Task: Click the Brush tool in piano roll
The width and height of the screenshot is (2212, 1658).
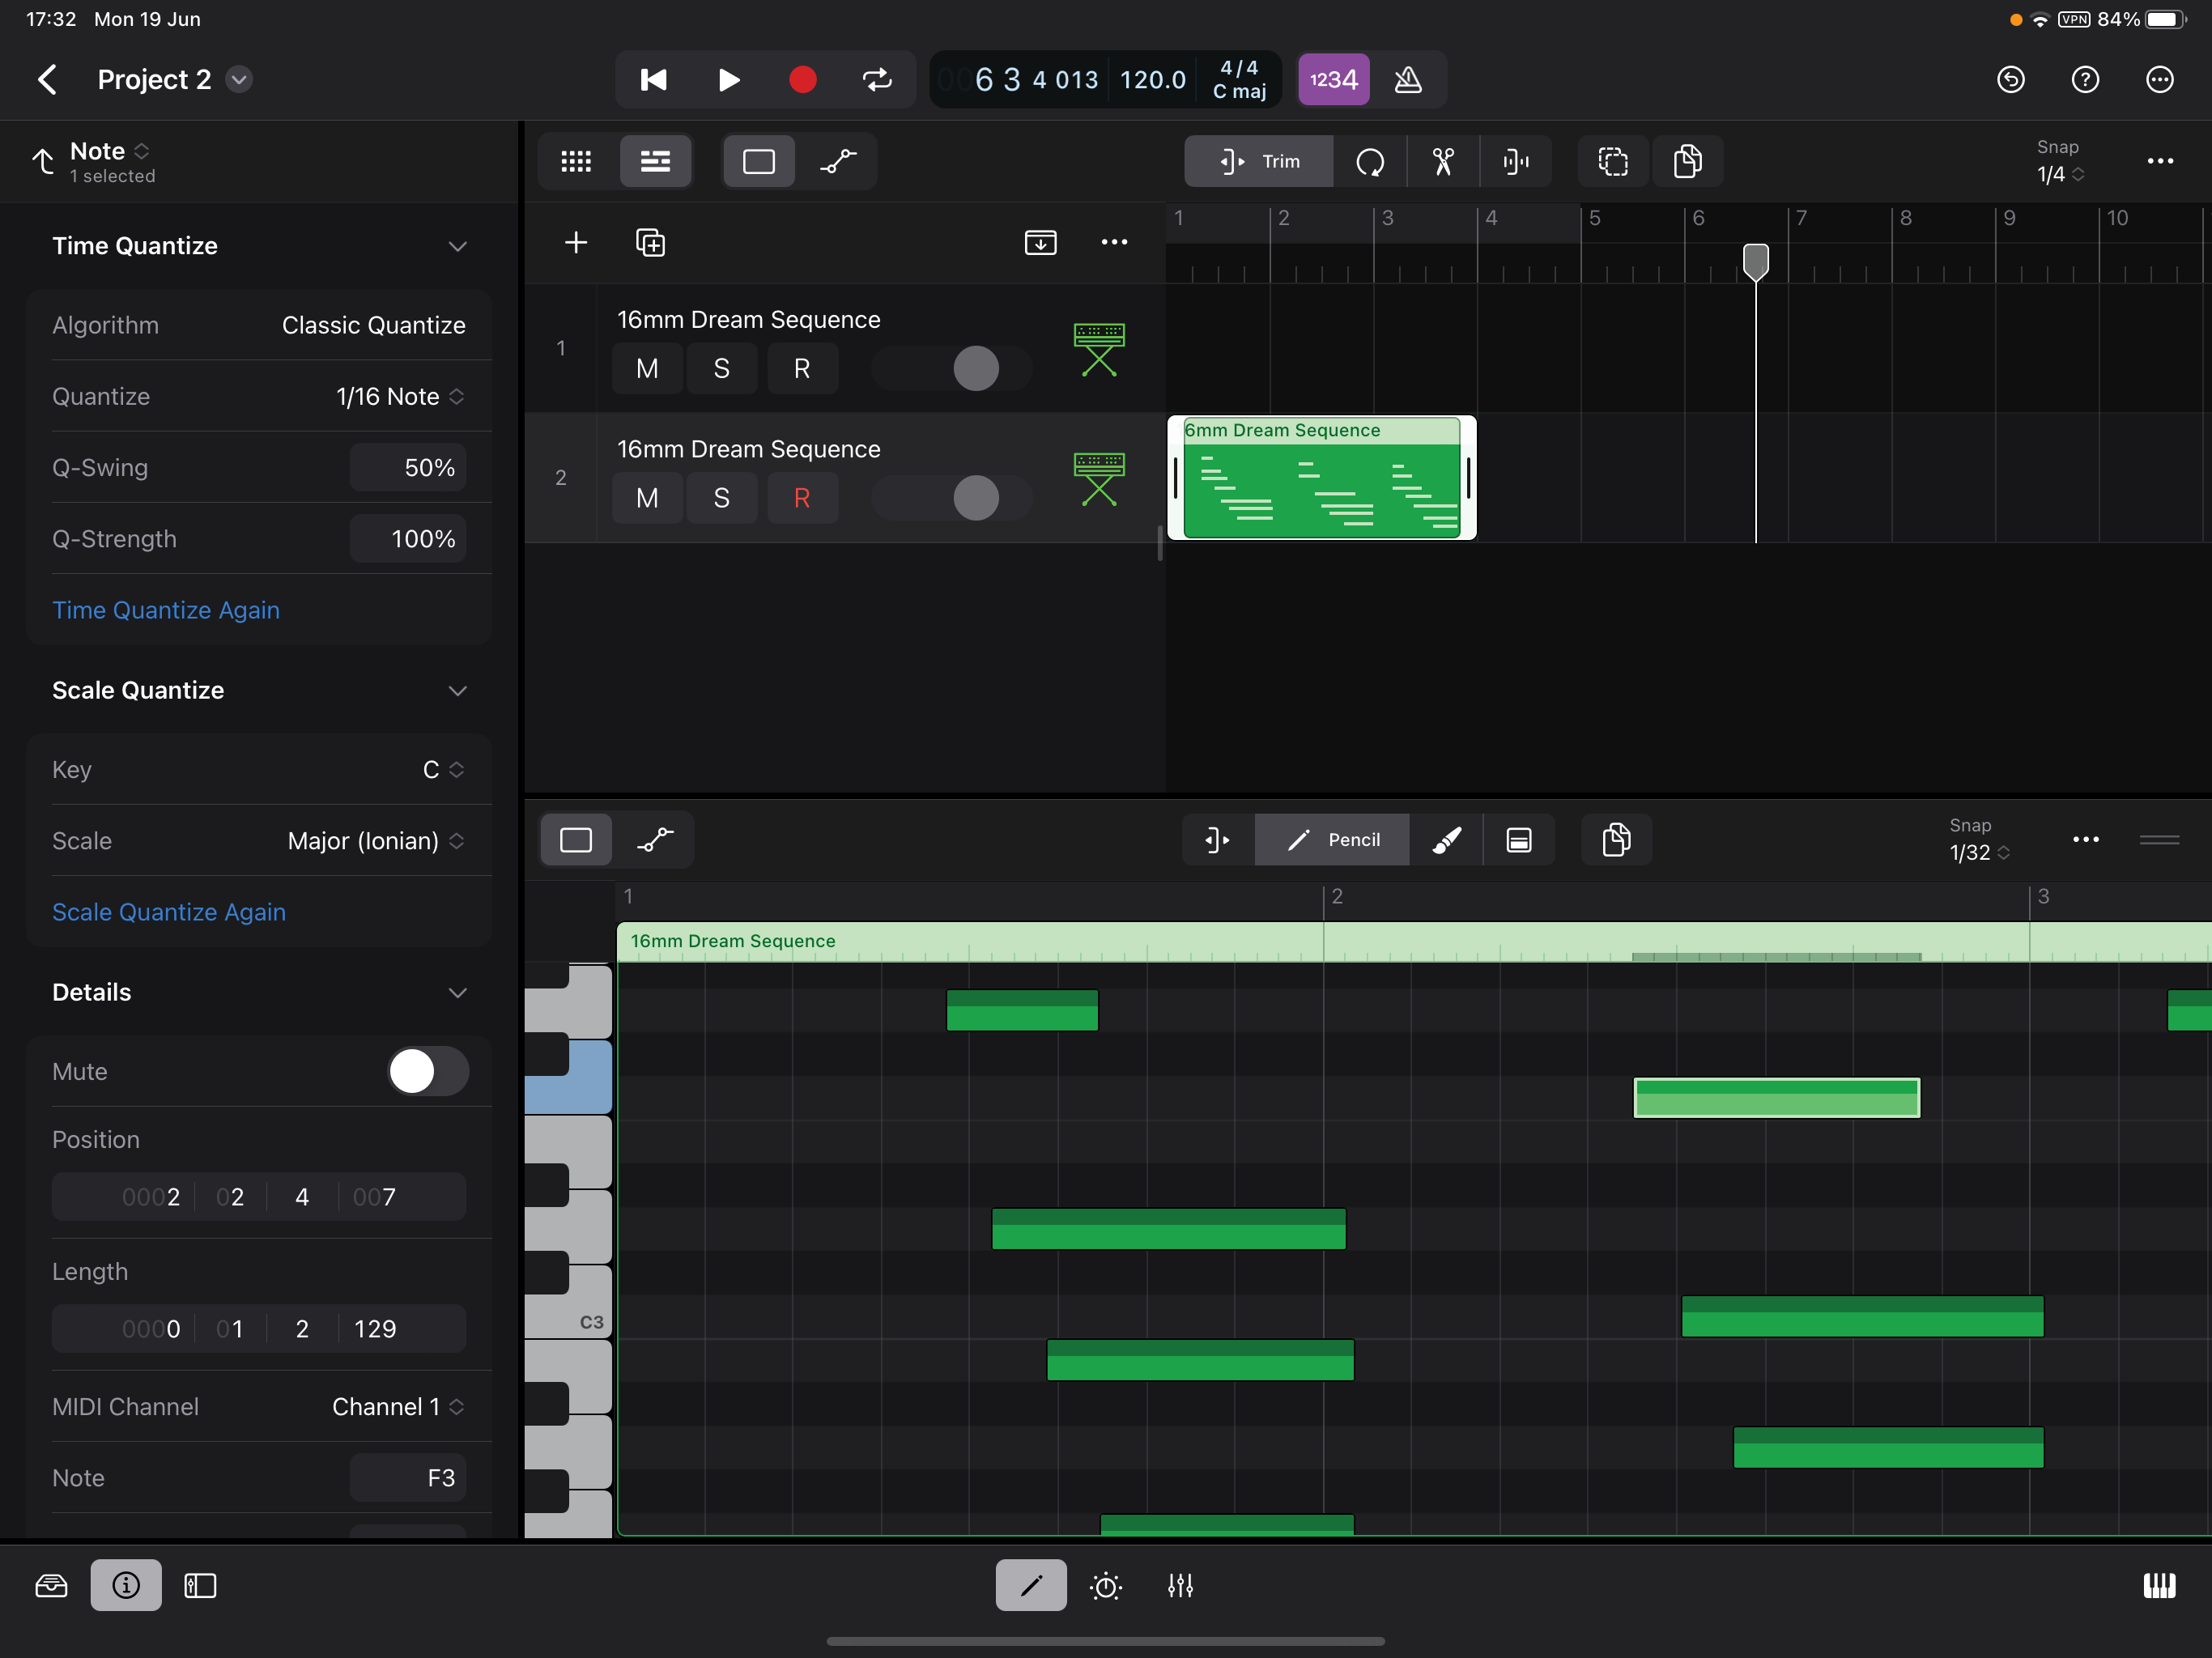Action: 1446,840
